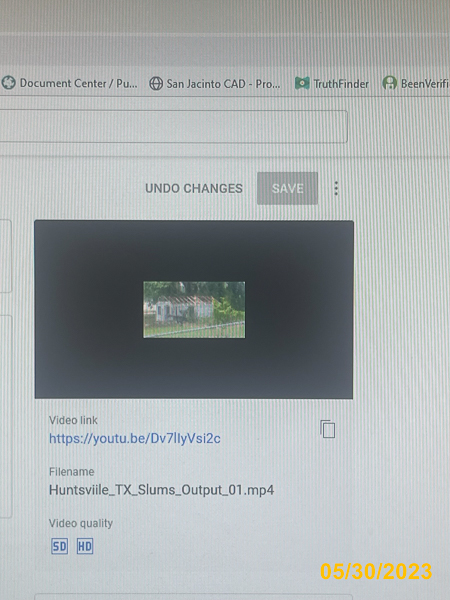Click the Video link label above the URL

click(x=73, y=420)
